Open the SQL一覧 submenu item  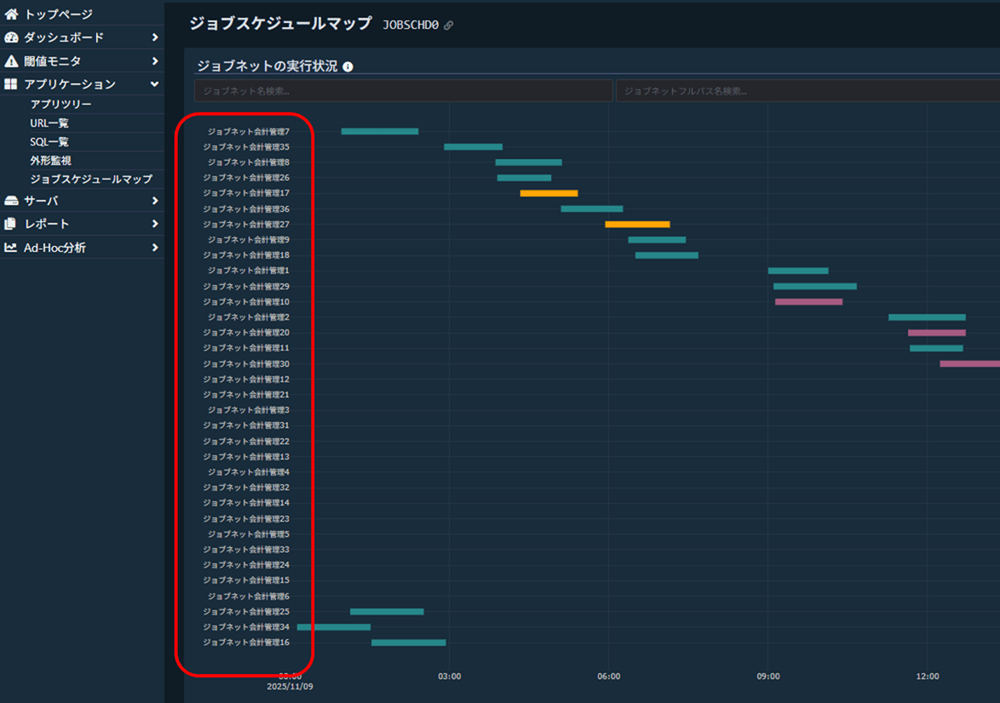coord(49,142)
